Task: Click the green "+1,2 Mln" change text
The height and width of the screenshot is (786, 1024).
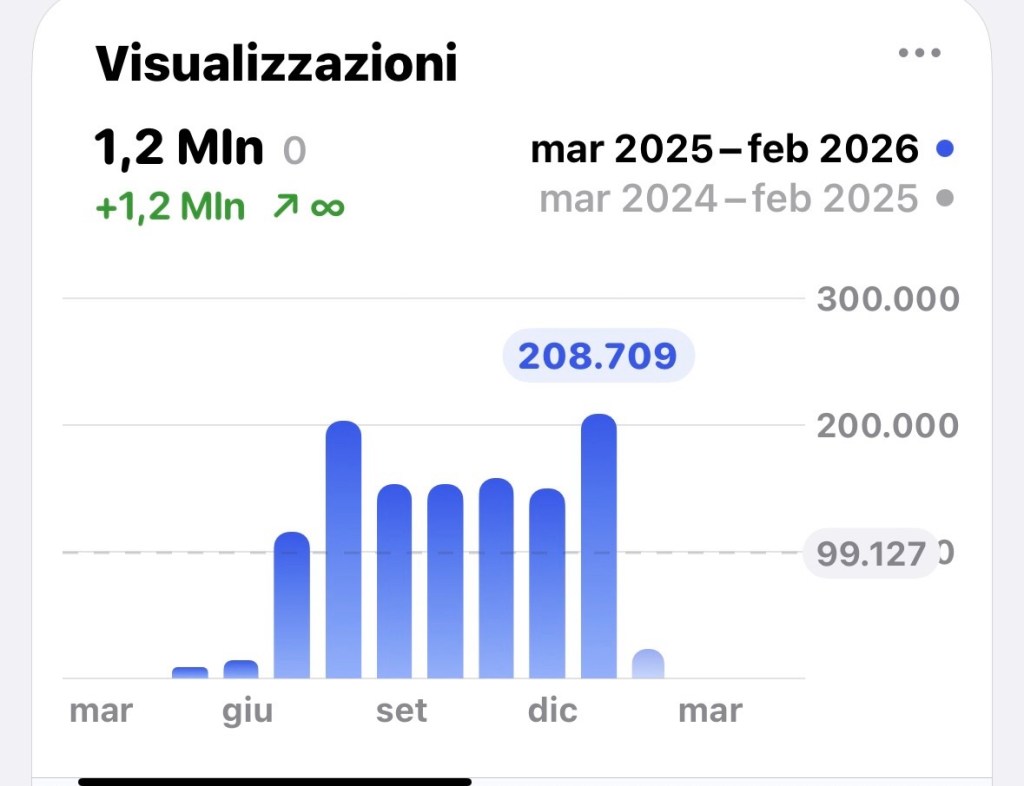Action: tap(170, 207)
